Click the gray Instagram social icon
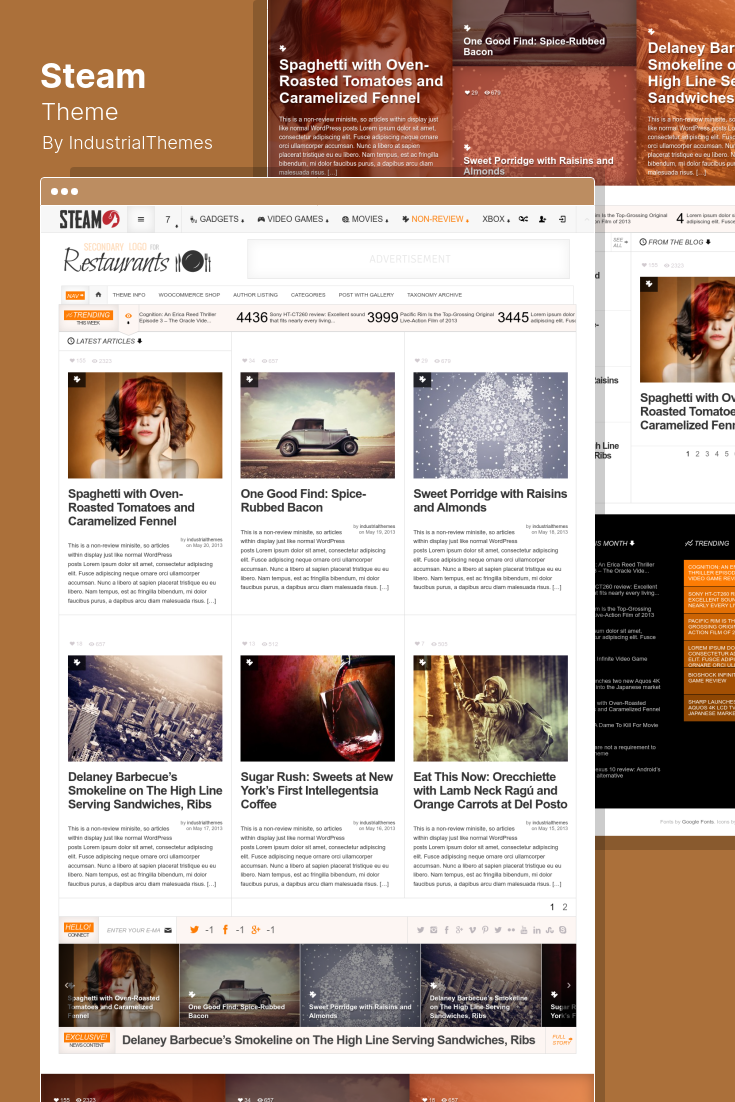Image resolution: width=735 pixels, height=1102 pixels. [x=434, y=930]
